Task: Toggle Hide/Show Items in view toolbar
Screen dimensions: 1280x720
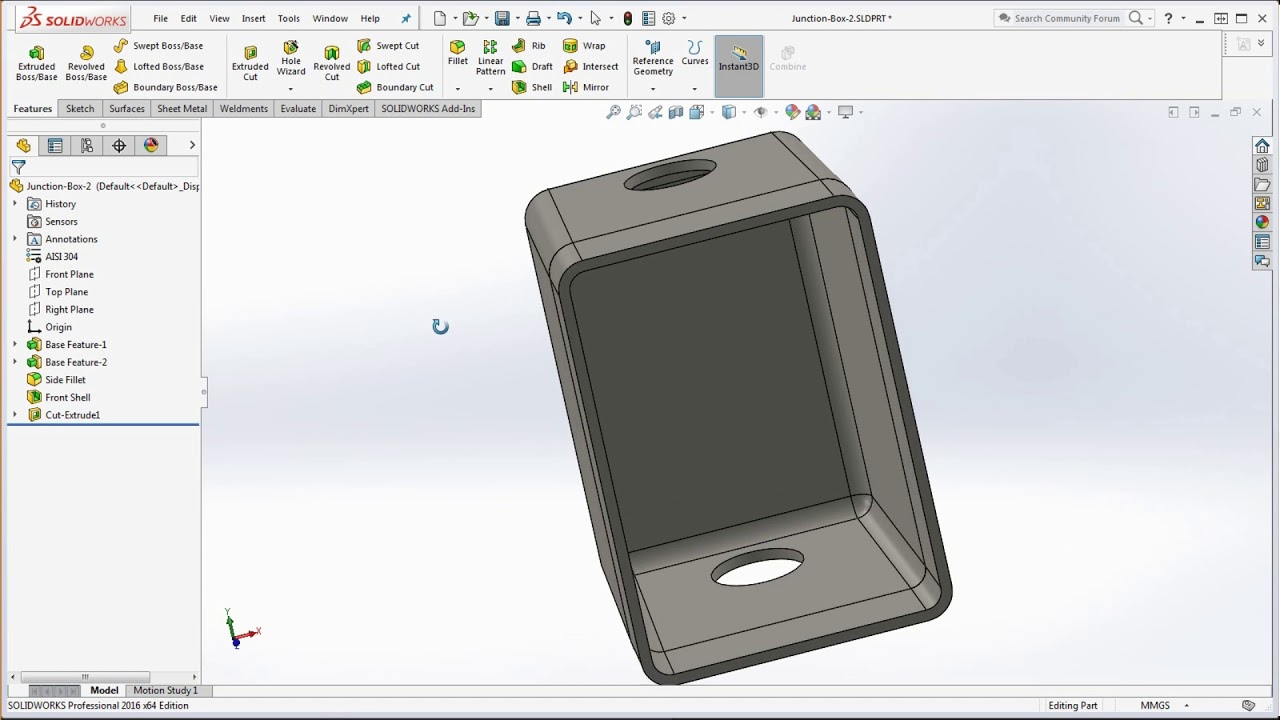Action: 761,112
